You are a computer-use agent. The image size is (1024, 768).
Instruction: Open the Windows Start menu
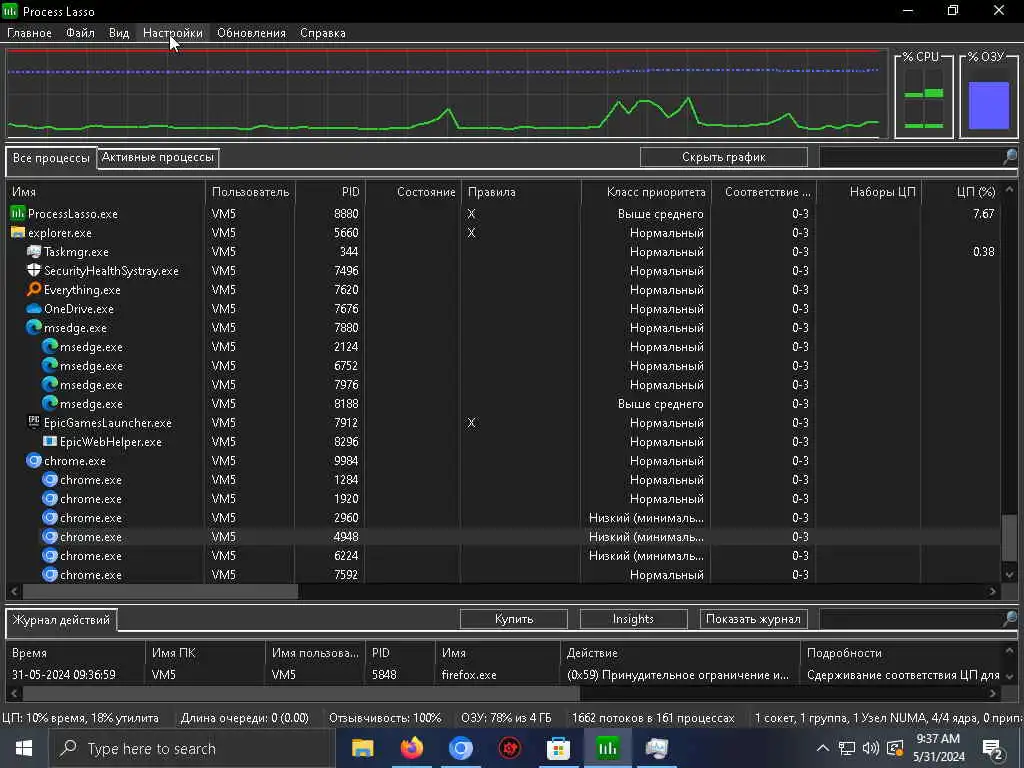tap(24, 748)
